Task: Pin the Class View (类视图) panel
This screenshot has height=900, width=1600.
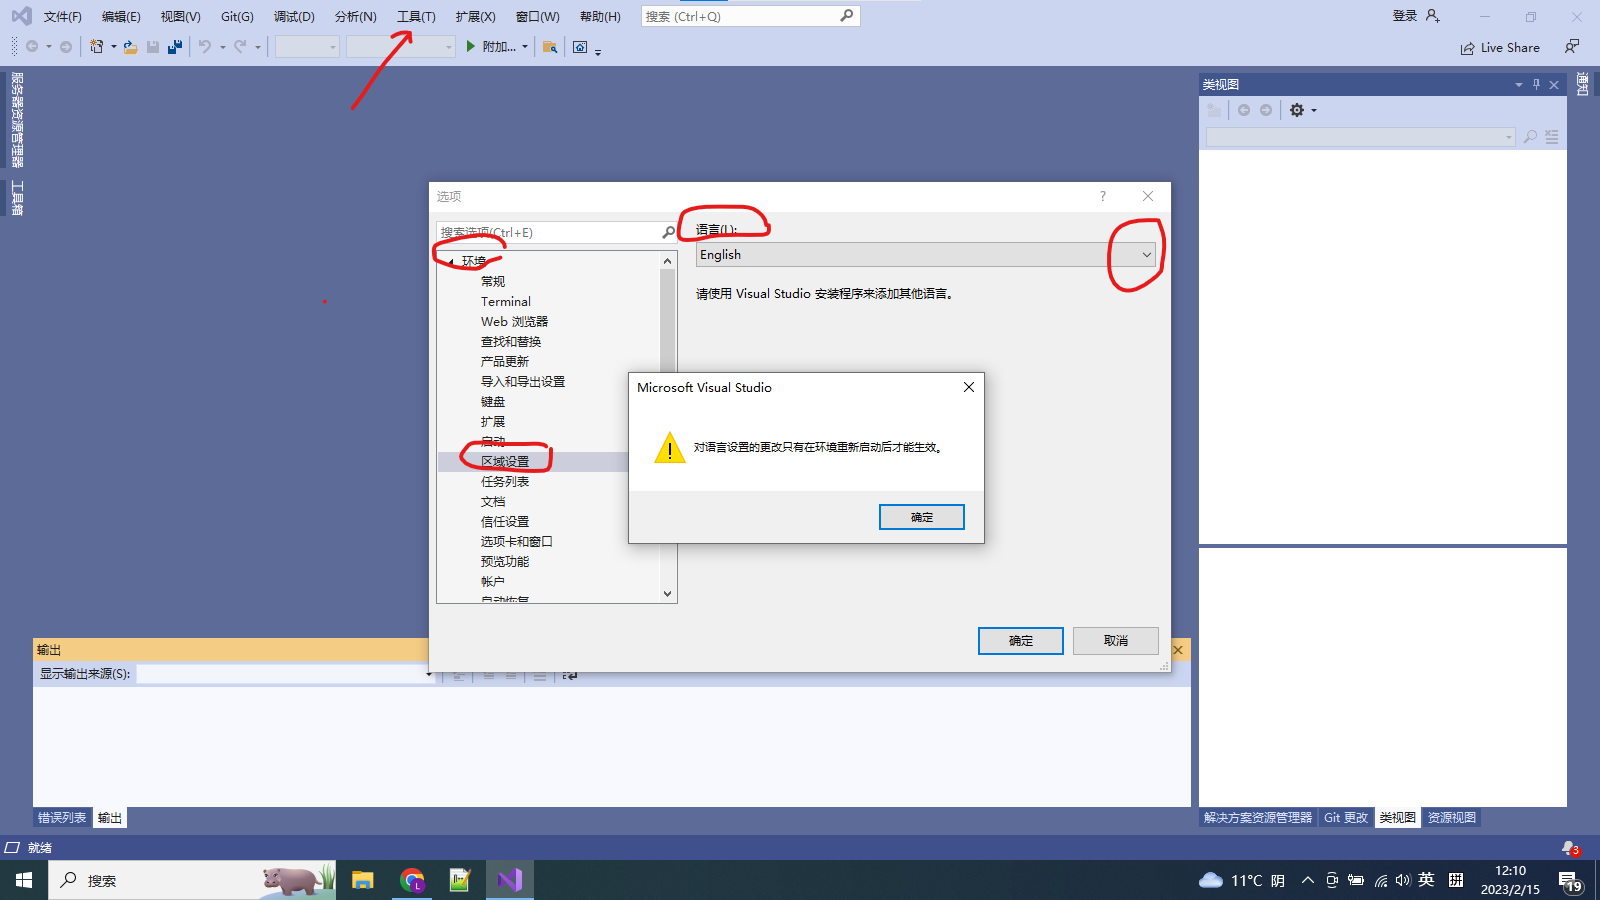Action: tap(1536, 85)
